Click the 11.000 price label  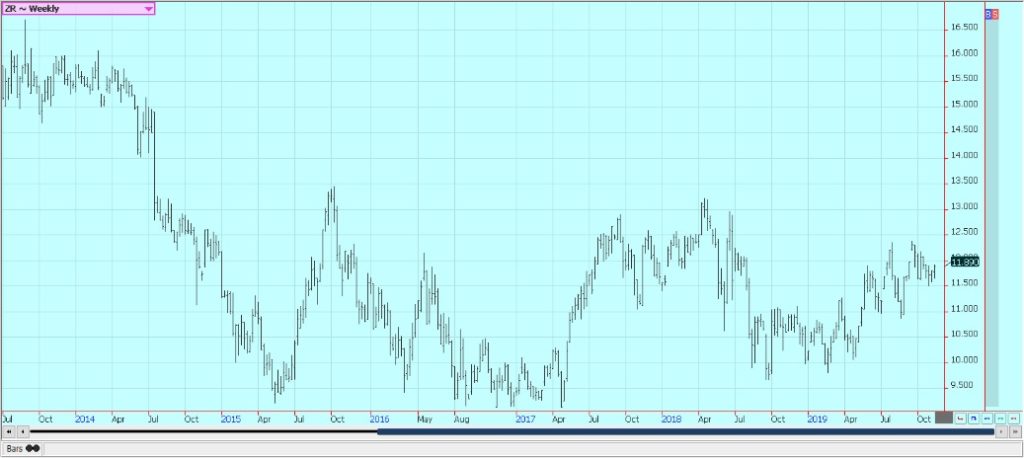pos(964,308)
